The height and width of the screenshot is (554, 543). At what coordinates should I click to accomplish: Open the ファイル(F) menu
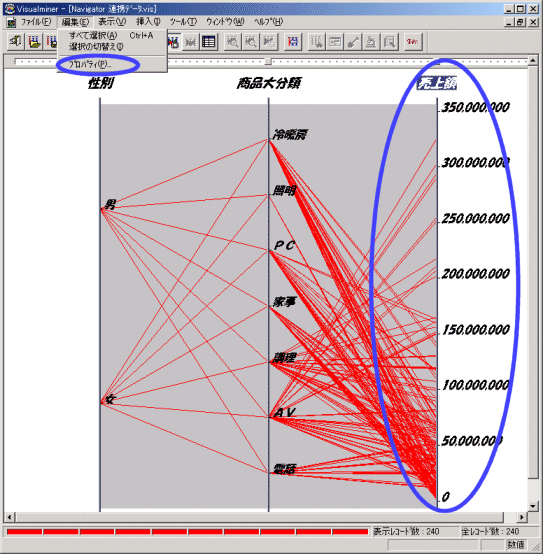click(x=36, y=22)
